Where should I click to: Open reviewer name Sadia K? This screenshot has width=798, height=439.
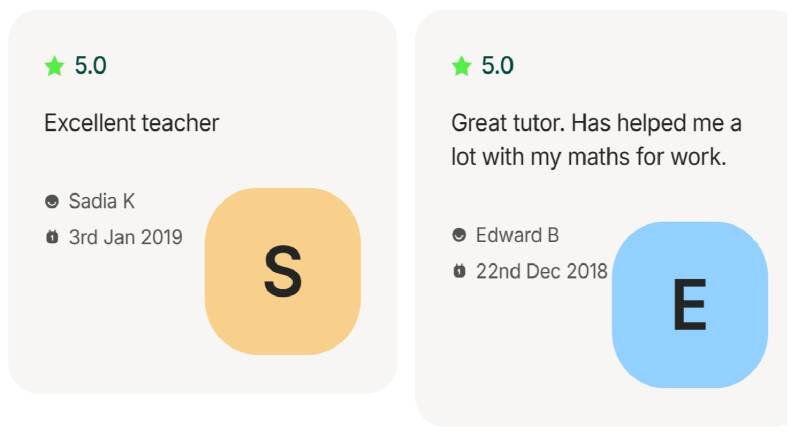(101, 202)
